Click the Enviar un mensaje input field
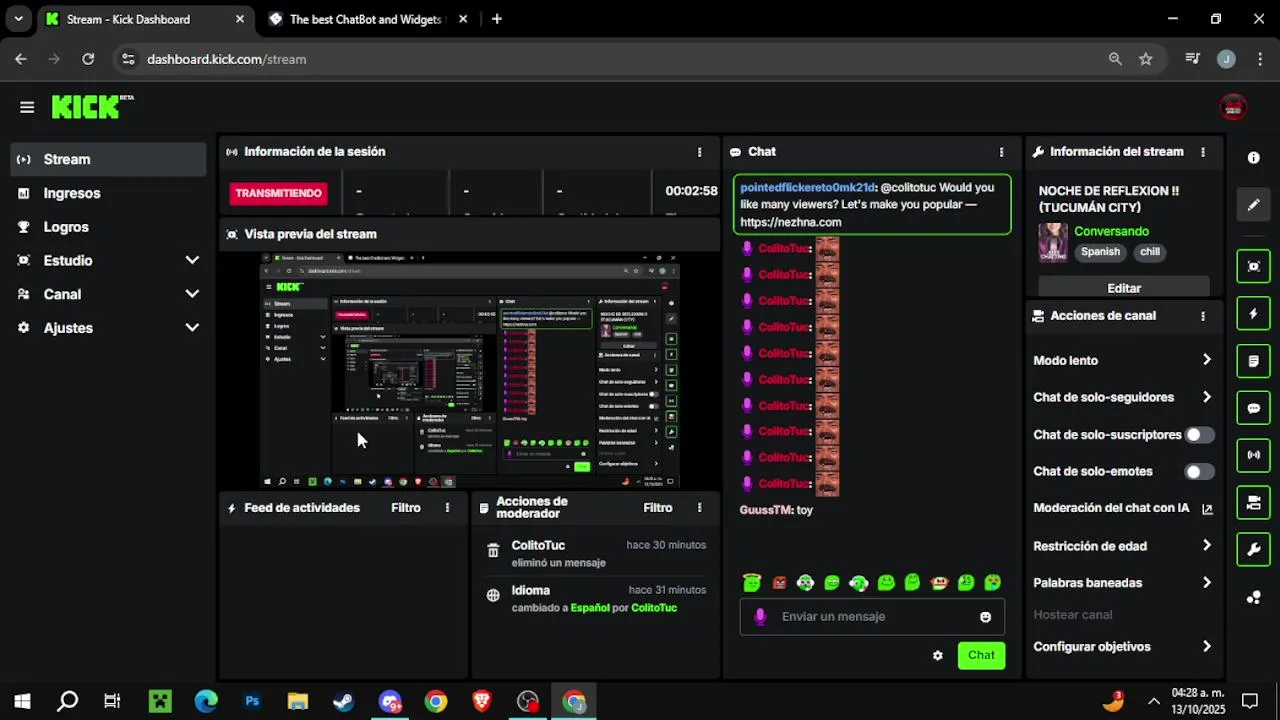Viewport: 1280px width, 720px height. coord(872,617)
